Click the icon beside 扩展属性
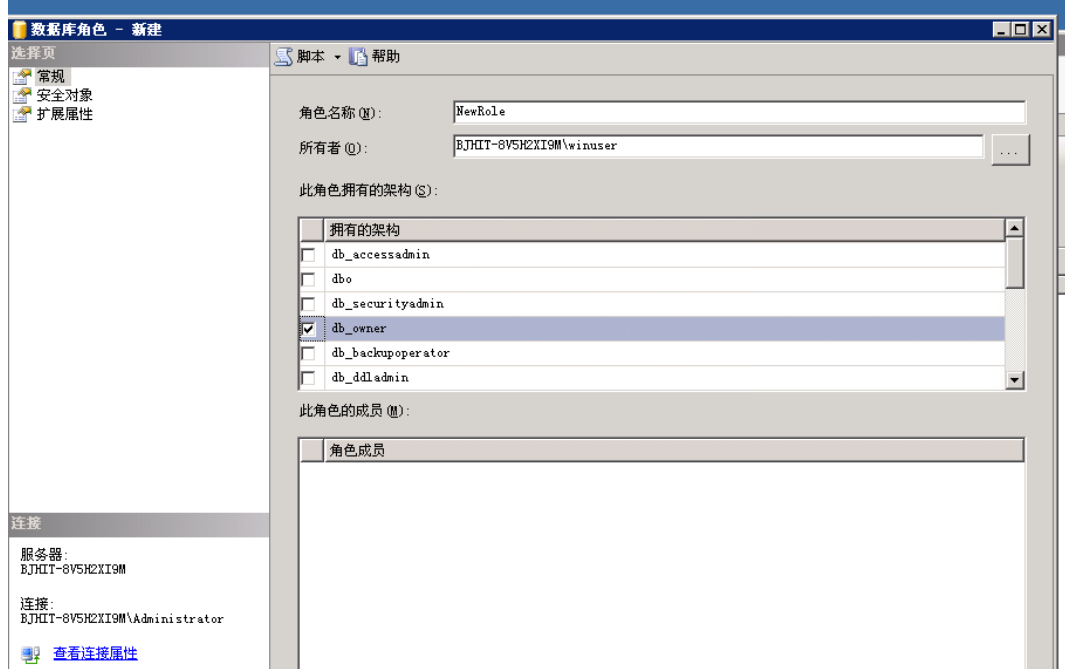This screenshot has width=1065, height=669. [x=22, y=114]
